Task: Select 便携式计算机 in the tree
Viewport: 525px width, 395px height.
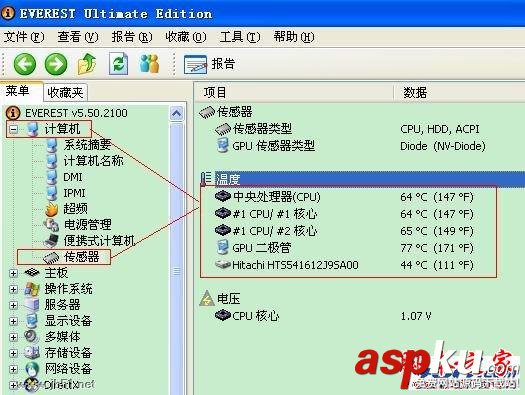Action: pyautogui.click(x=99, y=241)
